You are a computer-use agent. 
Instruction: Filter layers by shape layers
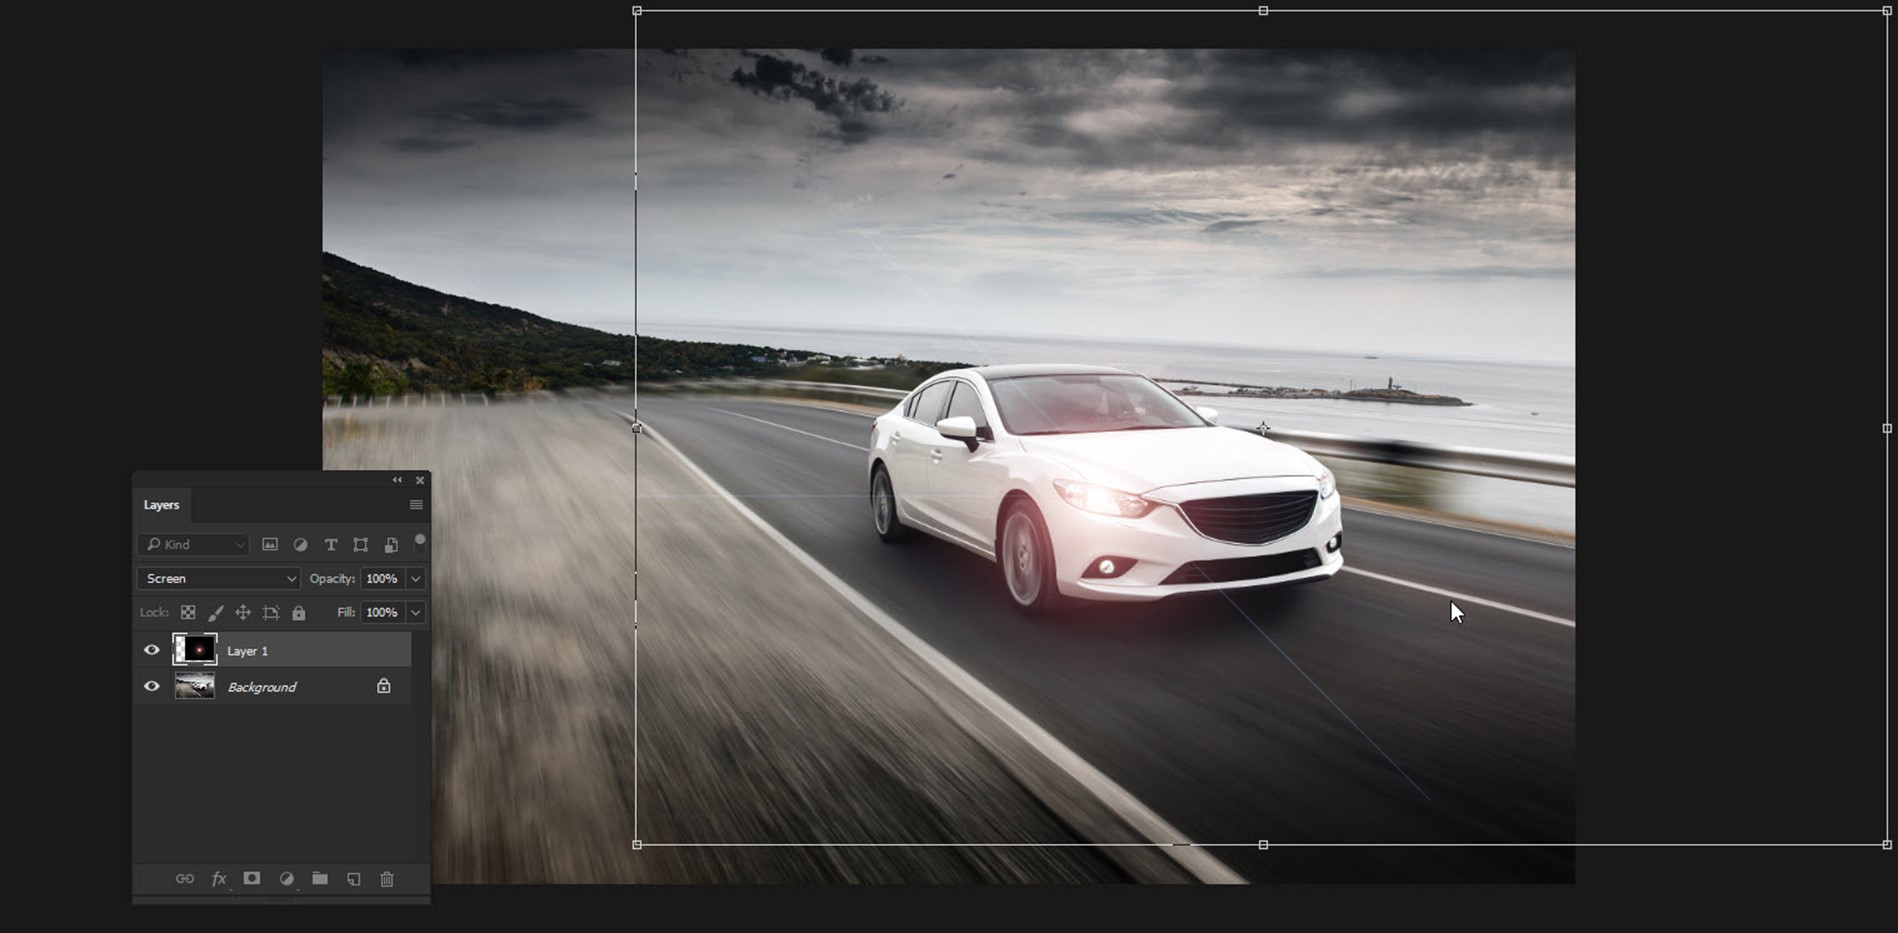pyautogui.click(x=361, y=545)
